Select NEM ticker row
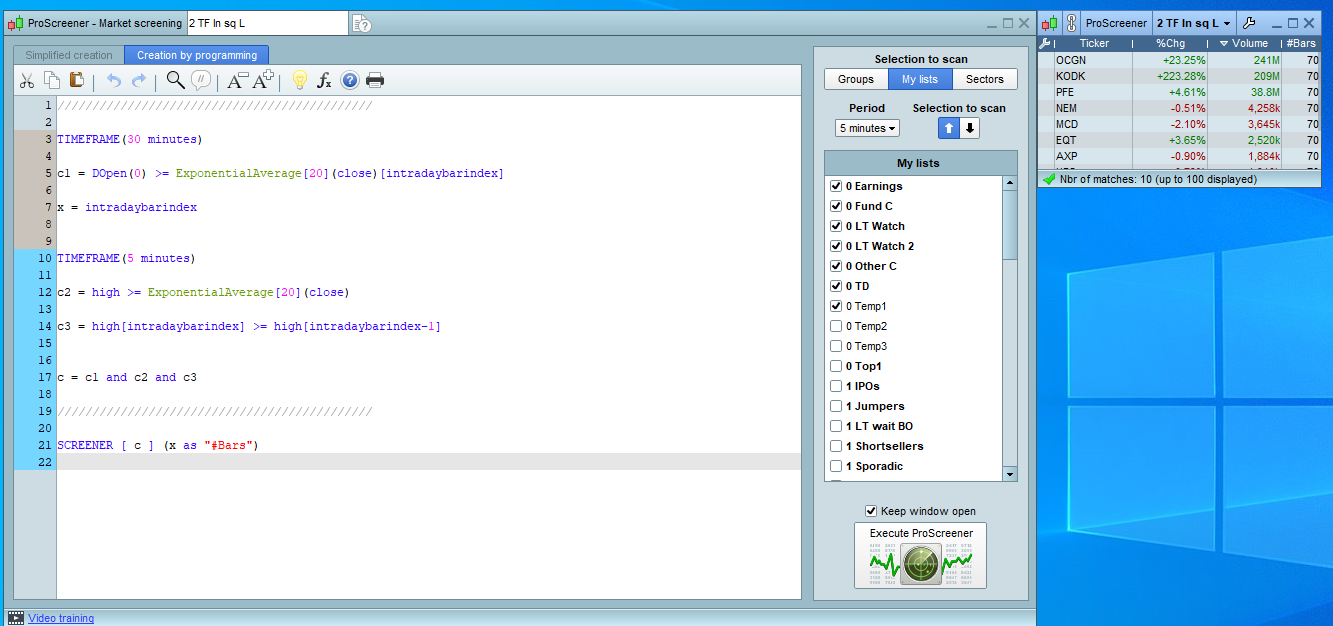Image resolution: width=1333 pixels, height=626 pixels. [1181, 108]
